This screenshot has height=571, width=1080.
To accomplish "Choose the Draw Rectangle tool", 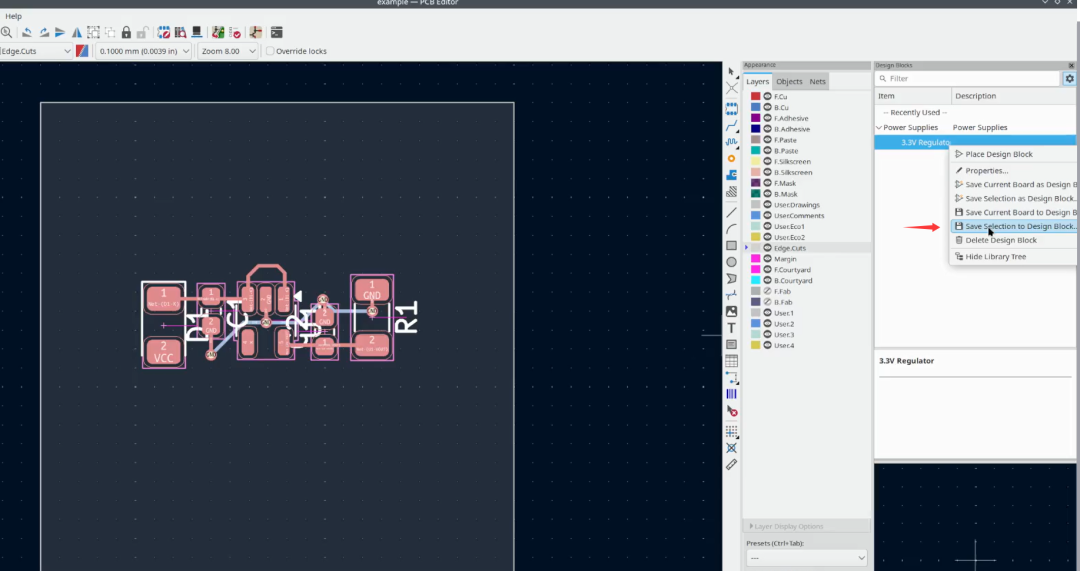I will (x=731, y=245).
